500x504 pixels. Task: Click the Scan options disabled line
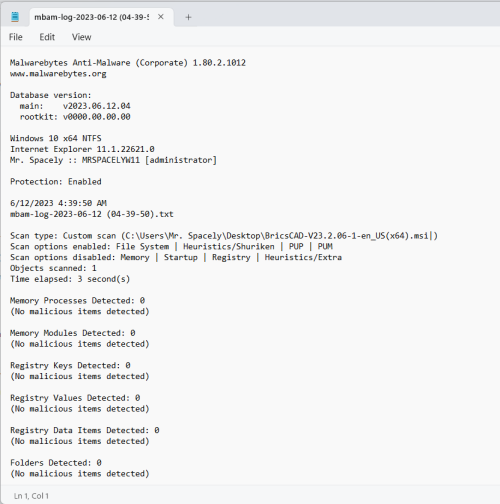(176, 257)
